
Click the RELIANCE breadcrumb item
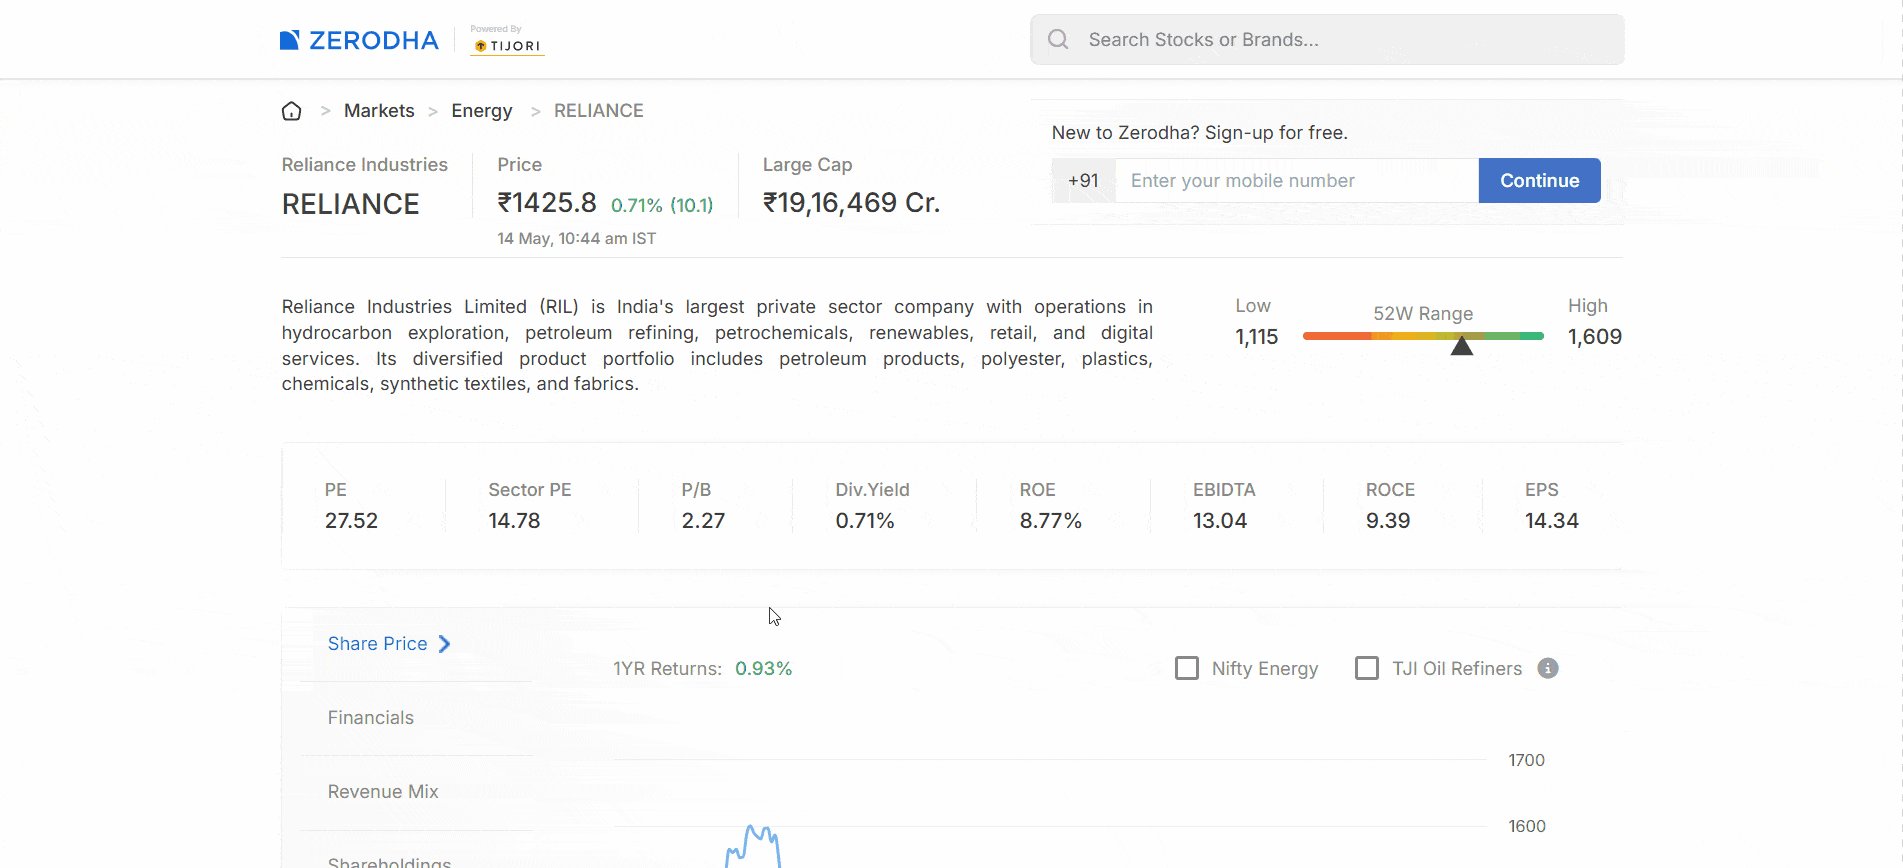[x=599, y=111]
